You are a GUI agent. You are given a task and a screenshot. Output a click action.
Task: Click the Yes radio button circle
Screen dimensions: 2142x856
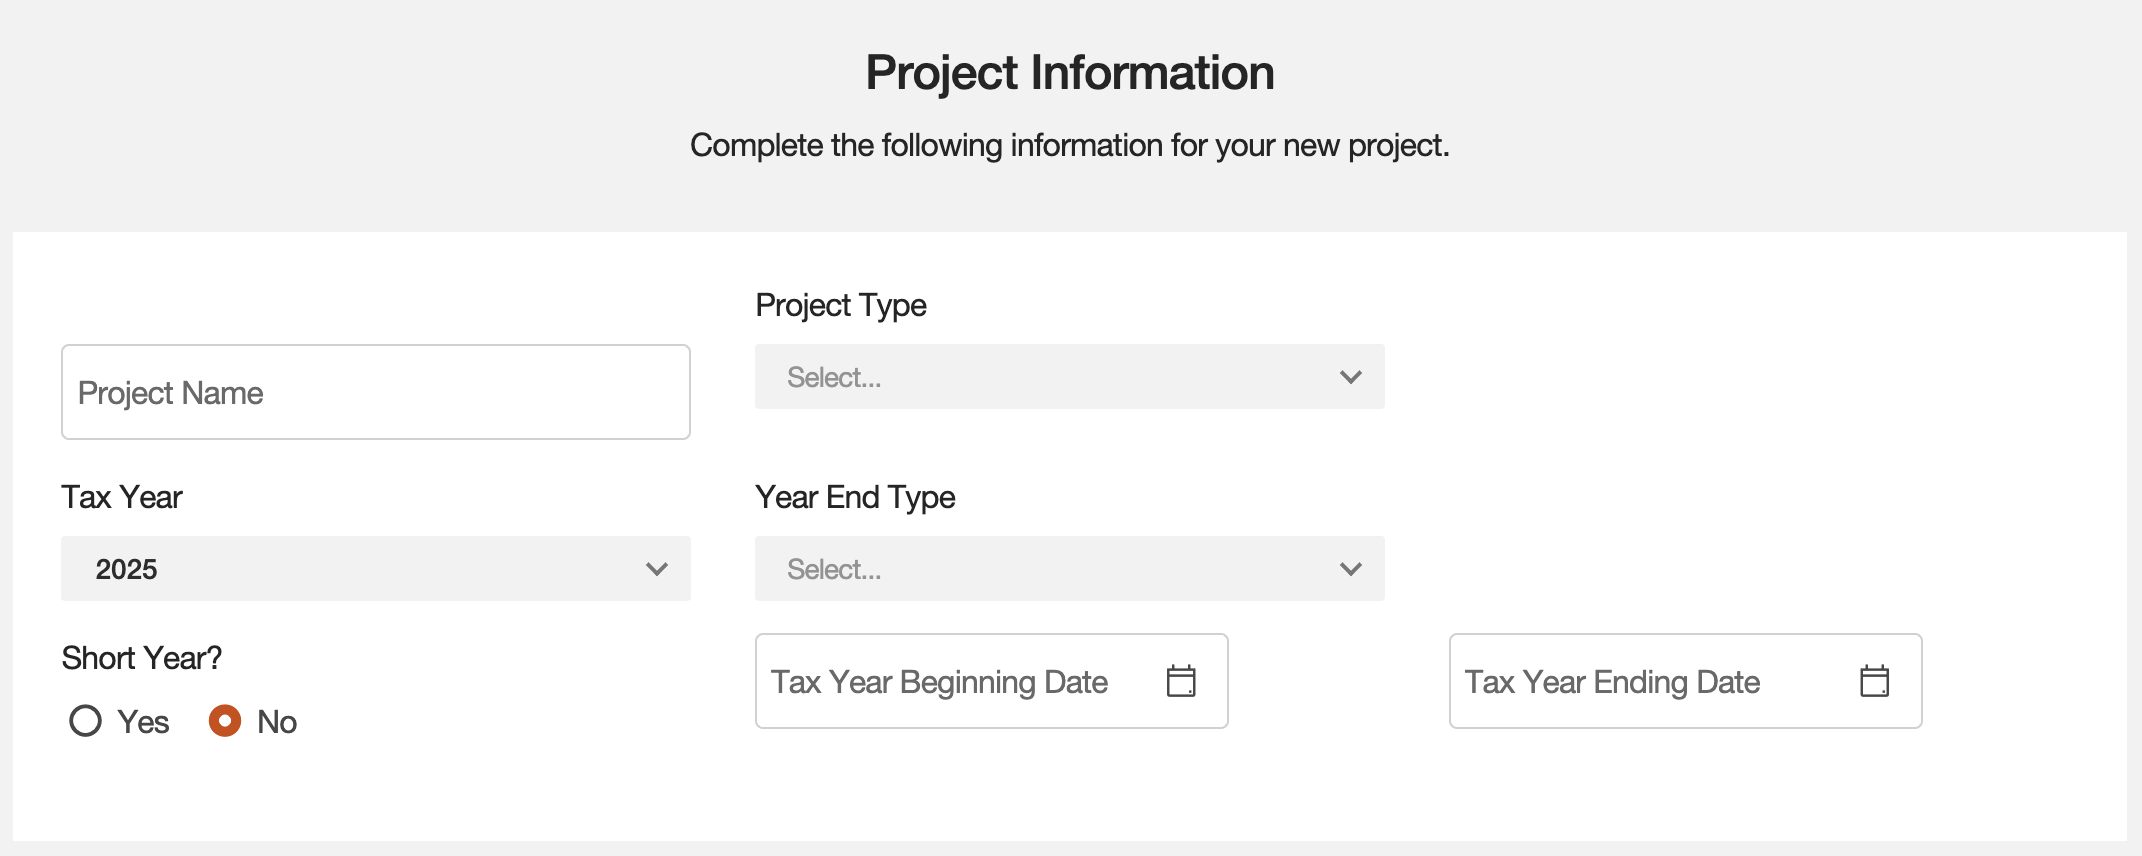[86, 721]
